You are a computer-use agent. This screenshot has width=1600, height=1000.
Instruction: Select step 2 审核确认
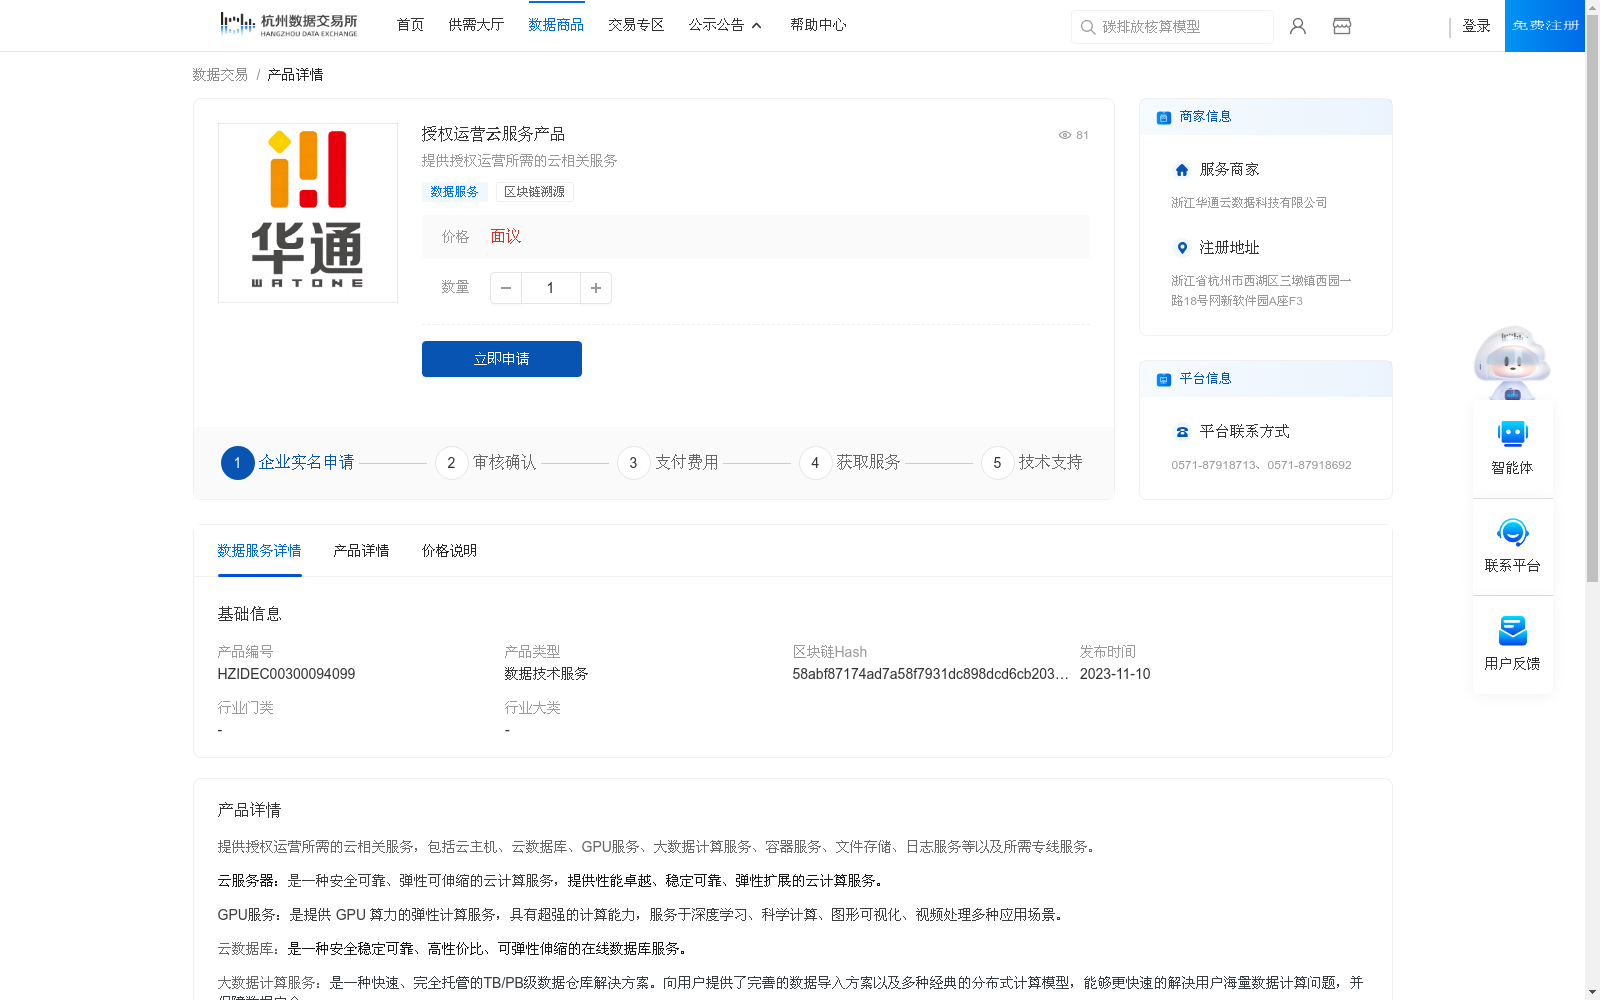click(486, 463)
